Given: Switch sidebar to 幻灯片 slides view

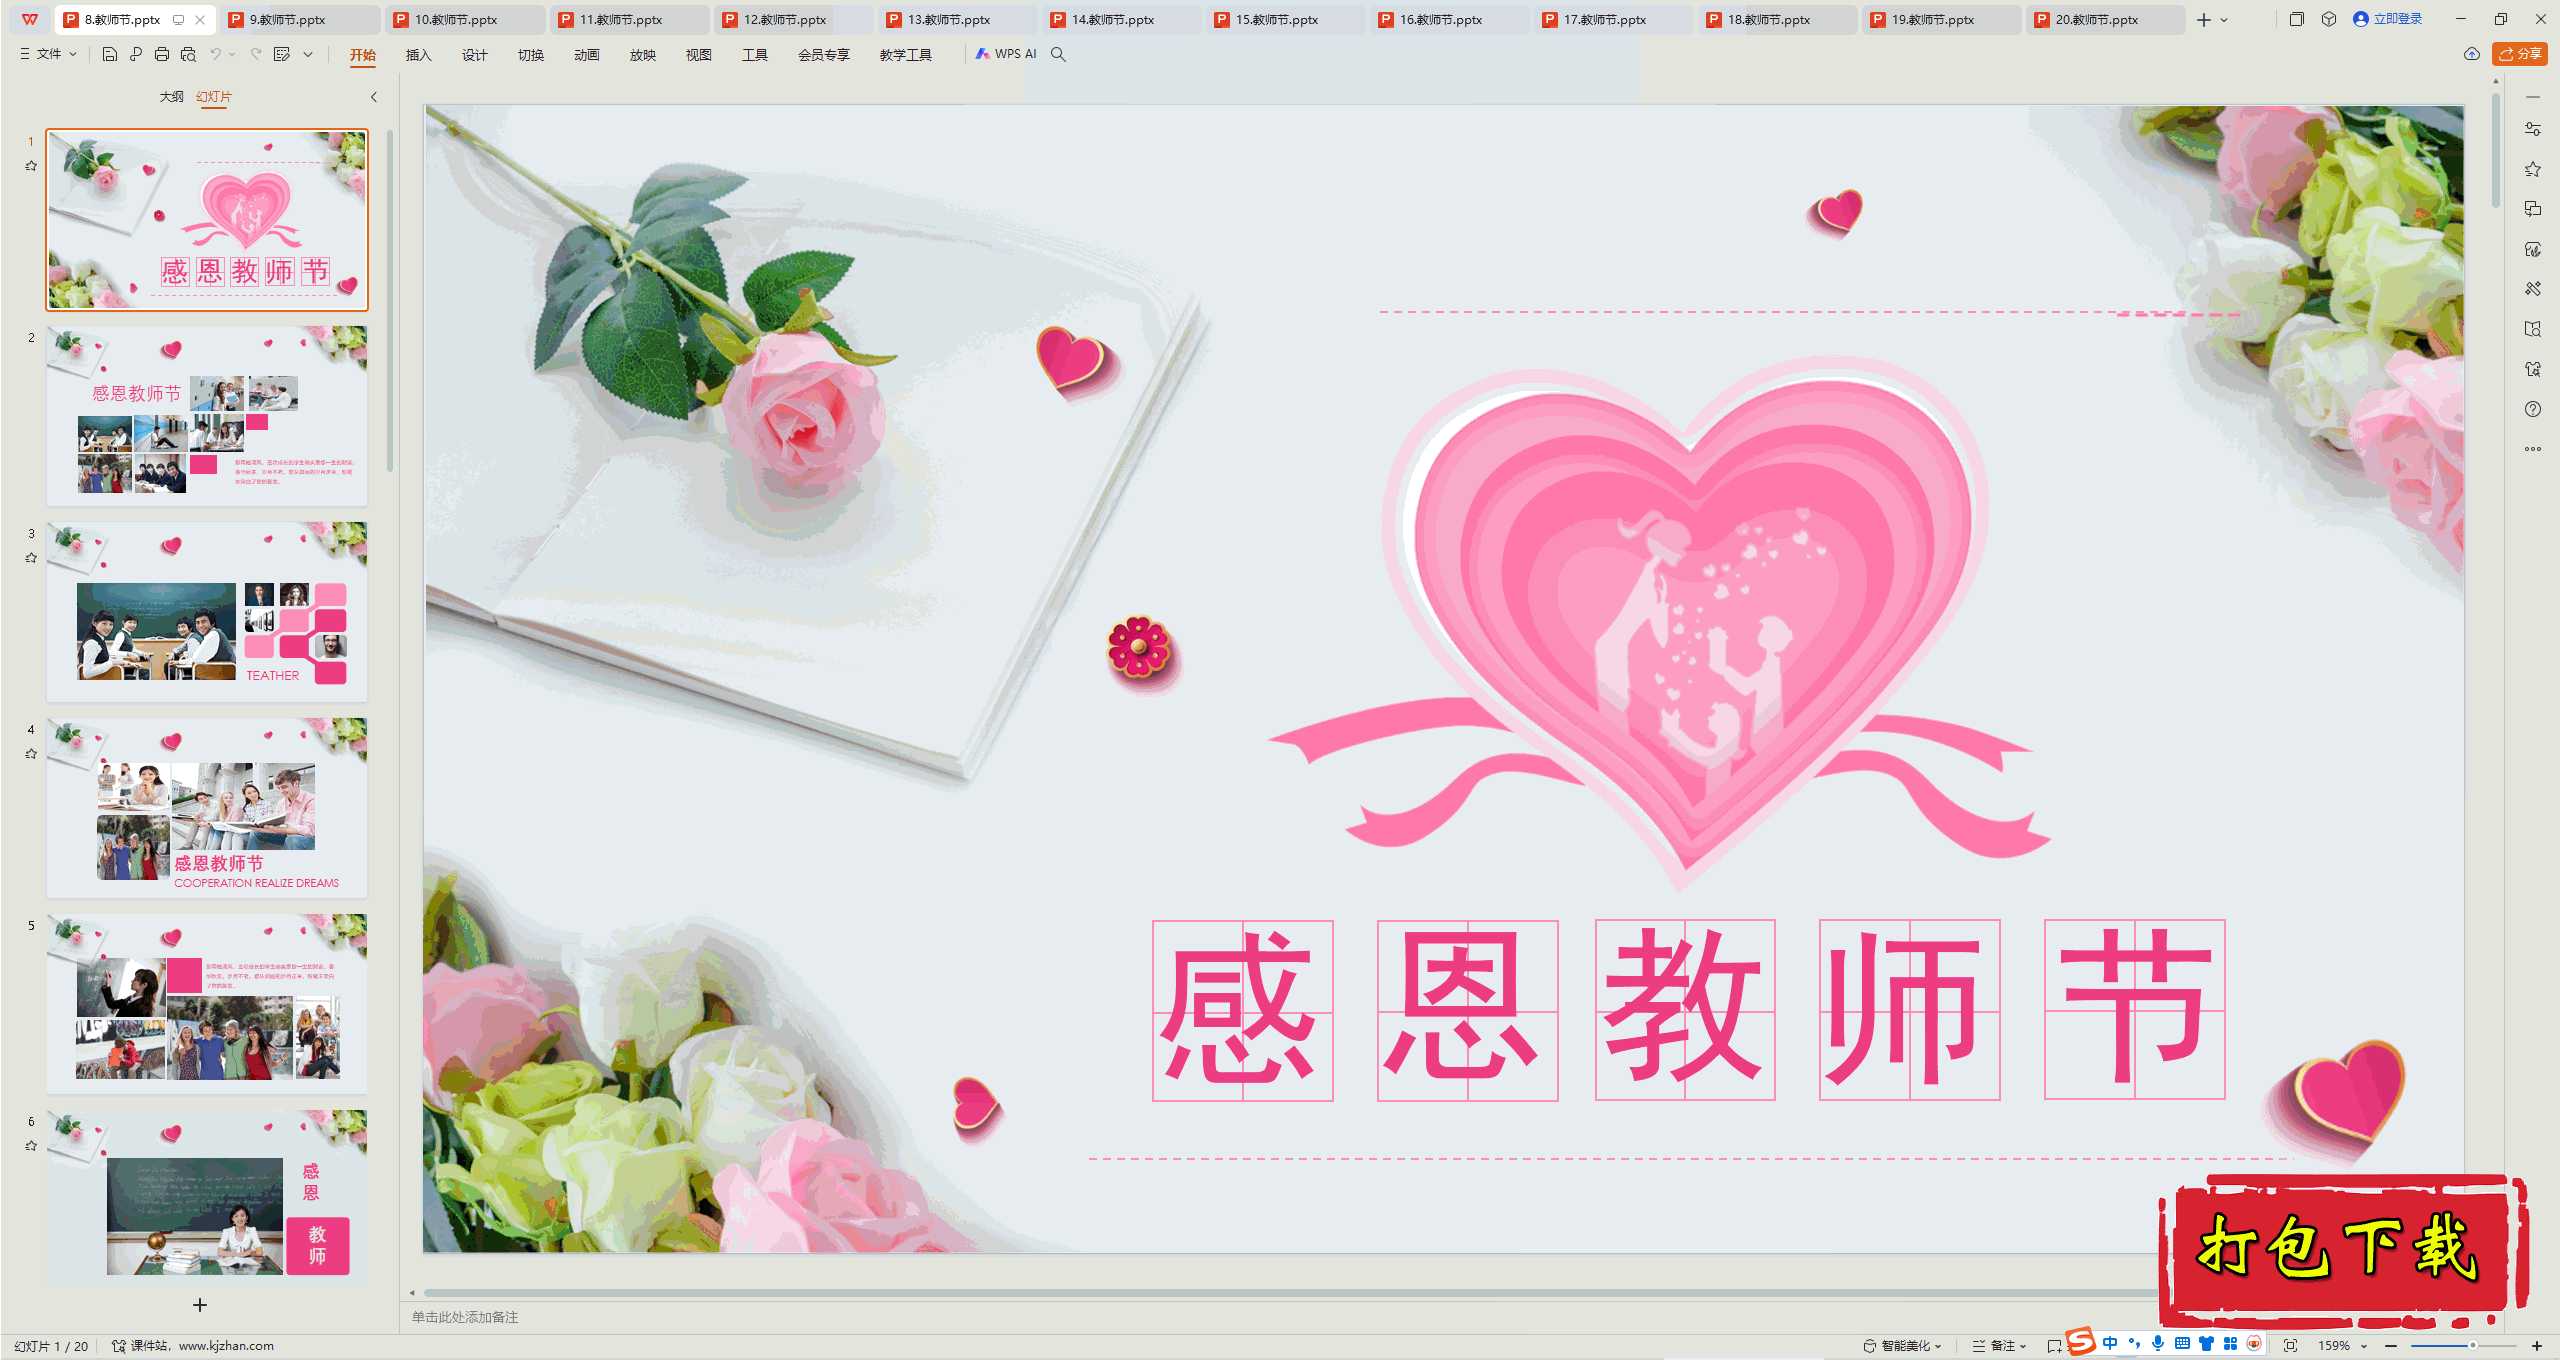Looking at the screenshot, I should point(214,96).
